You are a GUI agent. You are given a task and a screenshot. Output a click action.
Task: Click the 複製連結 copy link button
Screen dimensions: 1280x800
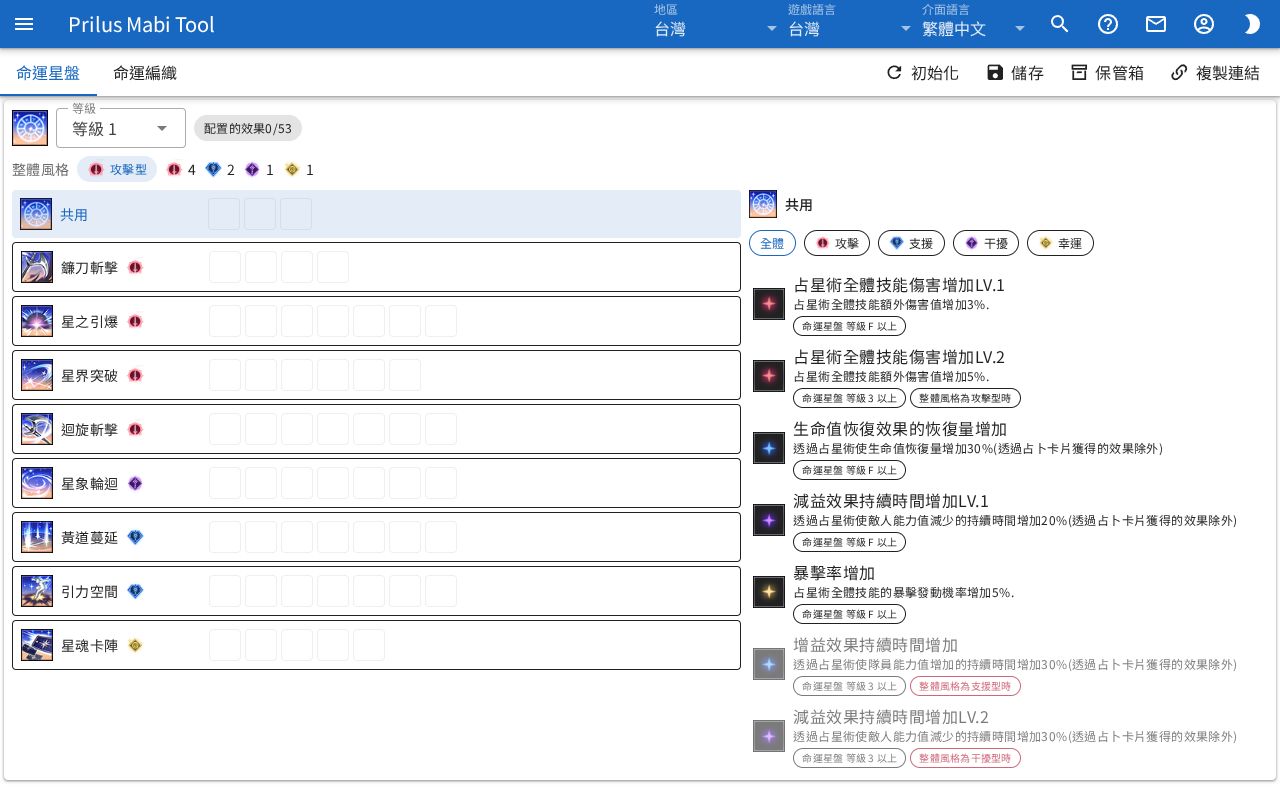1215,73
